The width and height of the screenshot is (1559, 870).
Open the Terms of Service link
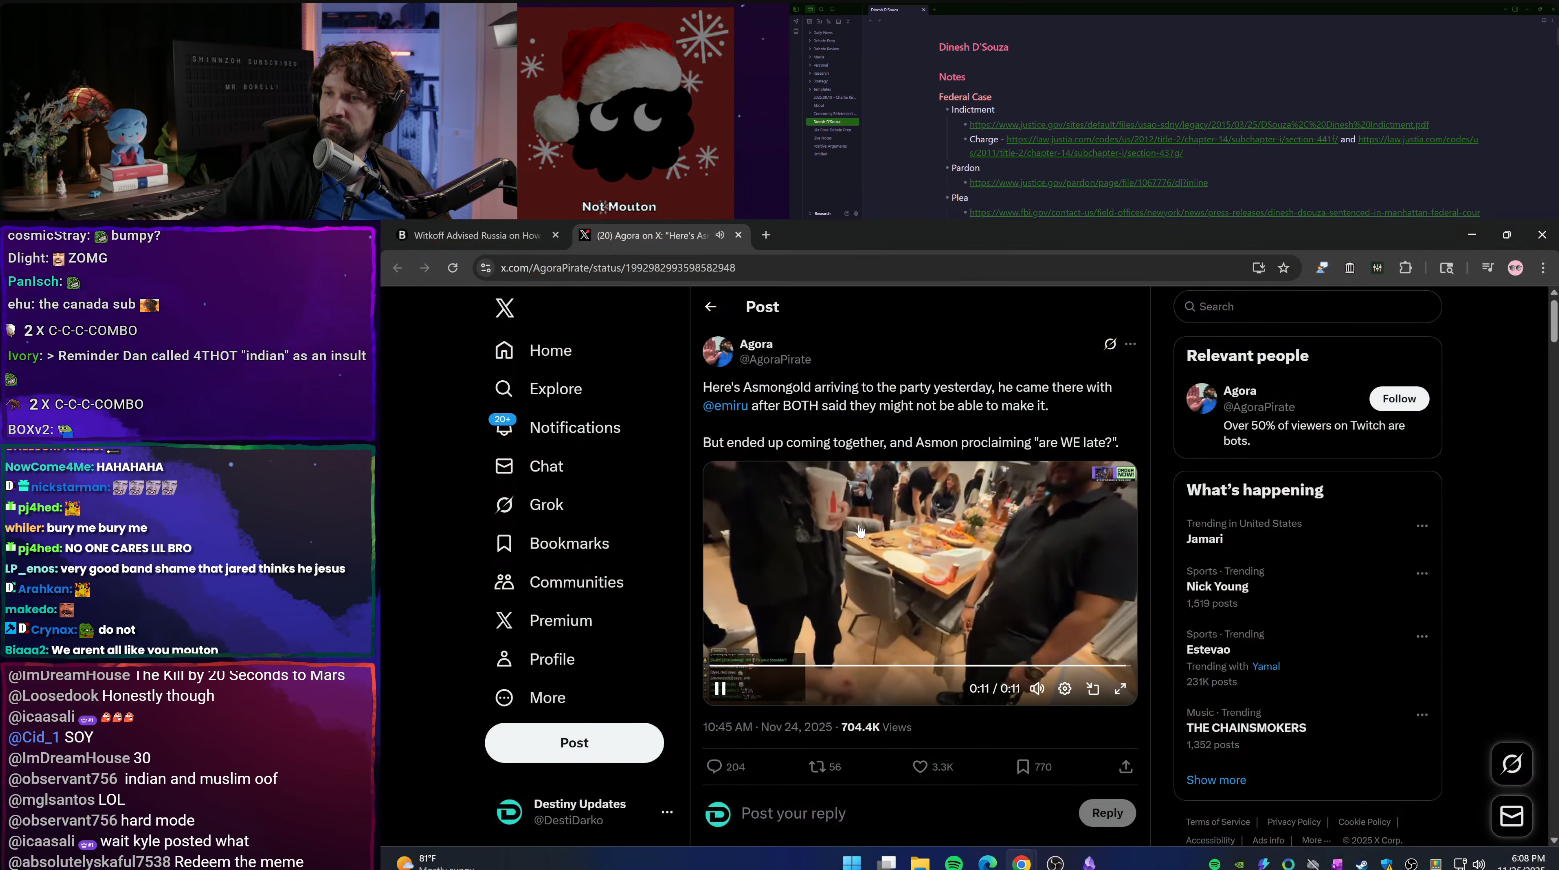click(1218, 822)
